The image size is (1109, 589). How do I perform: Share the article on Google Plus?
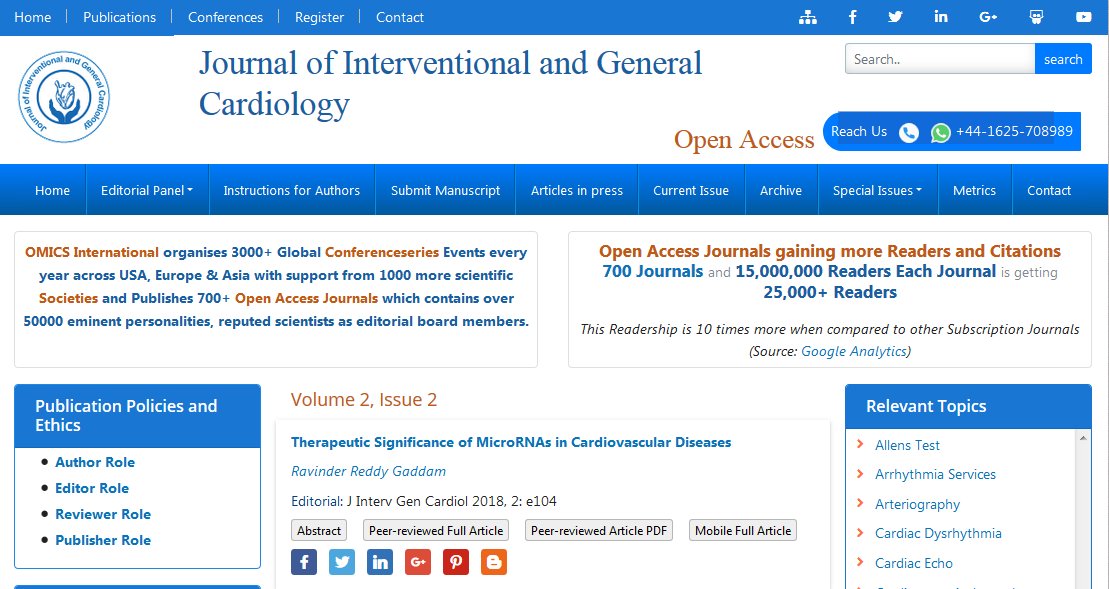click(x=418, y=562)
